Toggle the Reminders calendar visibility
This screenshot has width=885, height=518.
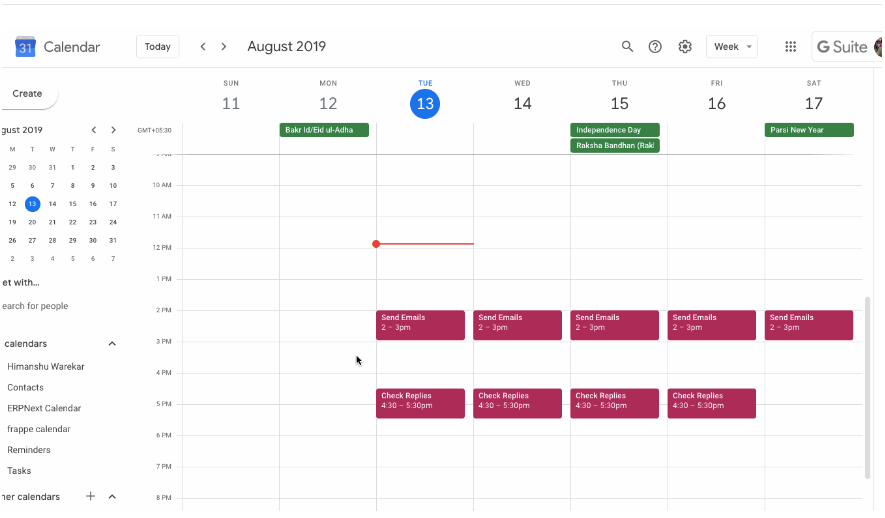[x=29, y=450]
